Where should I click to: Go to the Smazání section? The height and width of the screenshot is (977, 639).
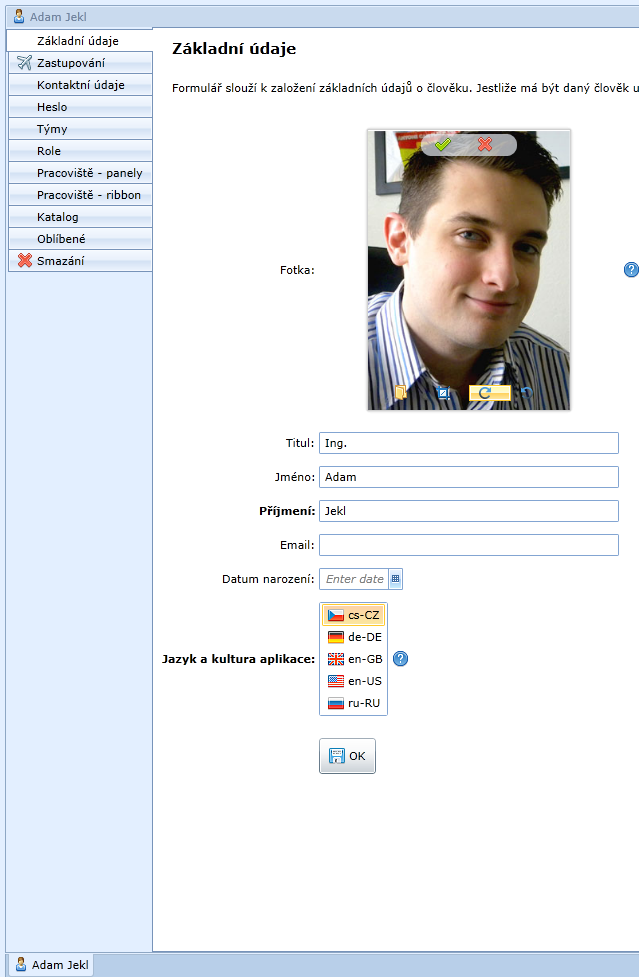point(80,261)
